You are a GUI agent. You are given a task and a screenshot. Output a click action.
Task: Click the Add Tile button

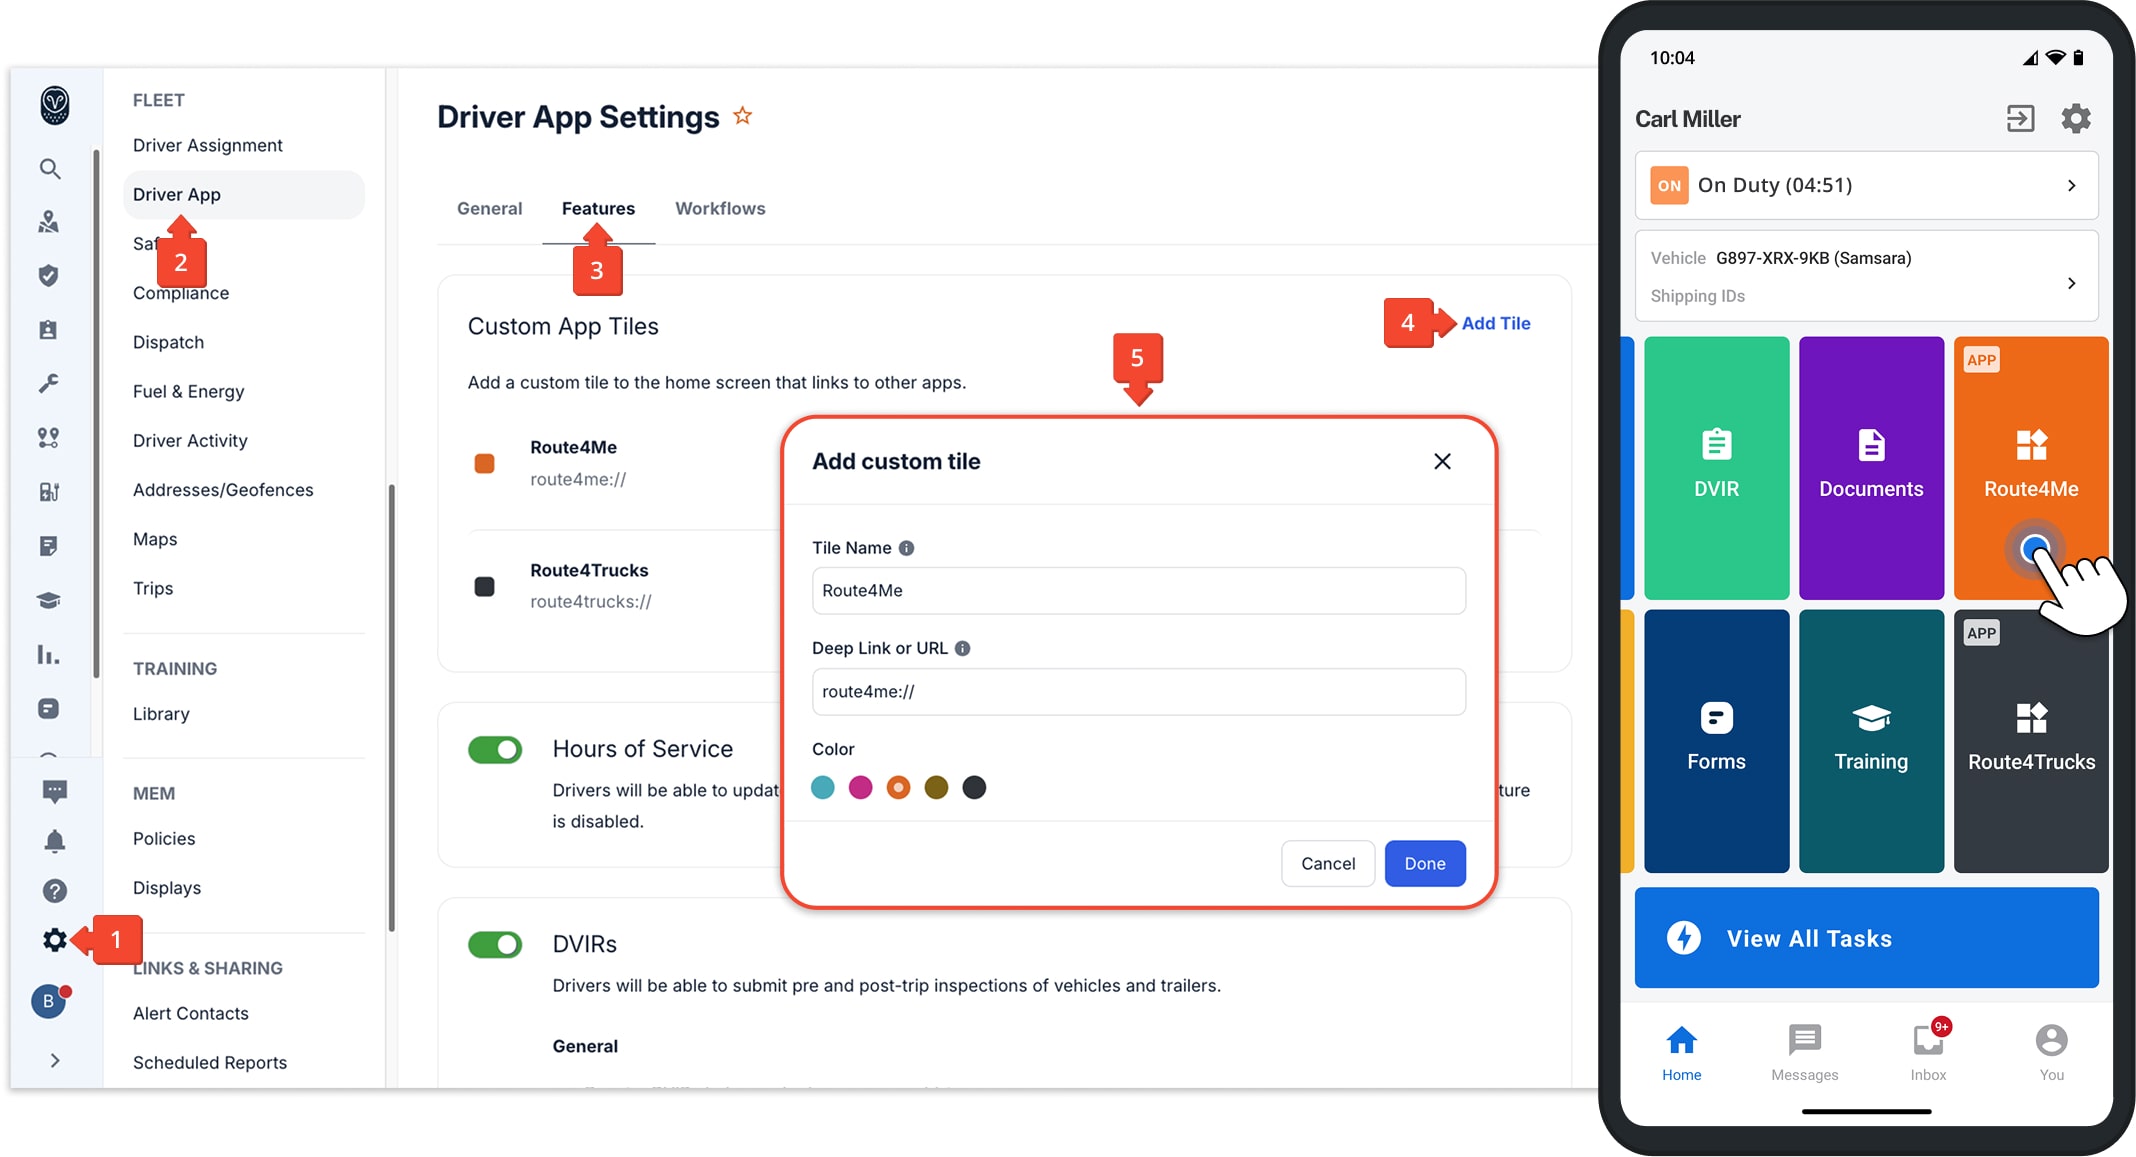click(1497, 322)
